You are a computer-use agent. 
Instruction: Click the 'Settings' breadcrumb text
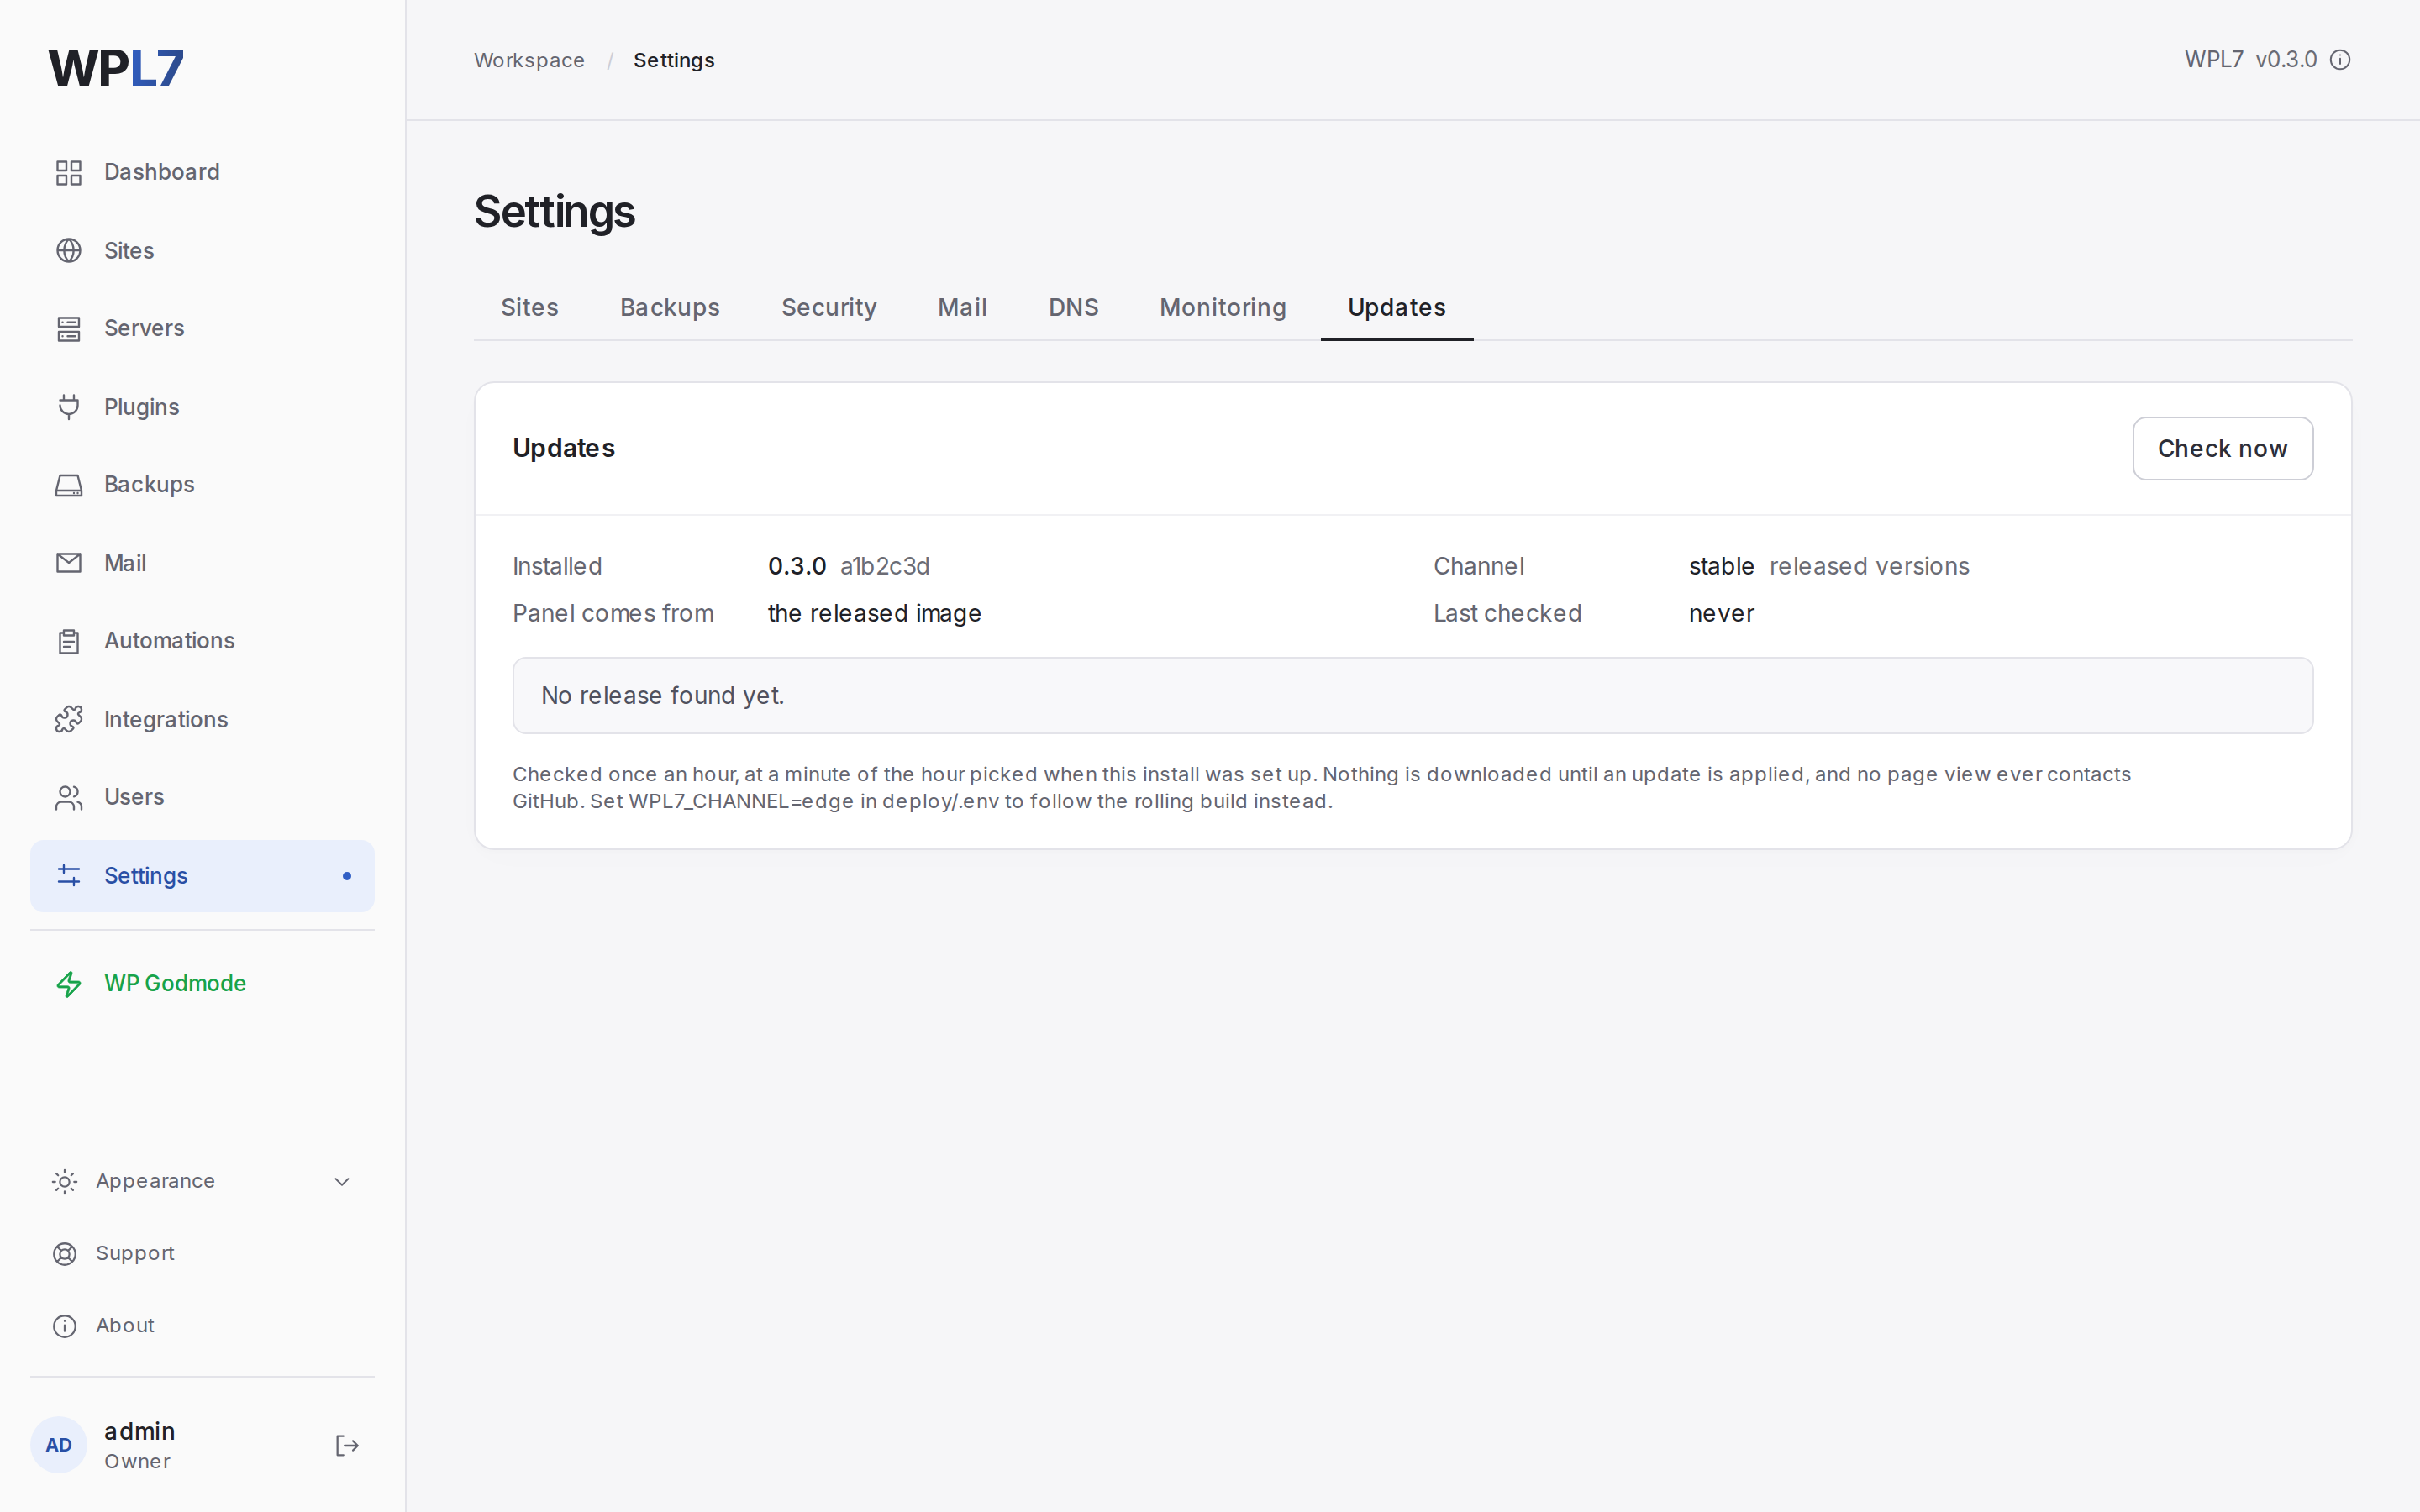pyautogui.click(x=674, y=60)
